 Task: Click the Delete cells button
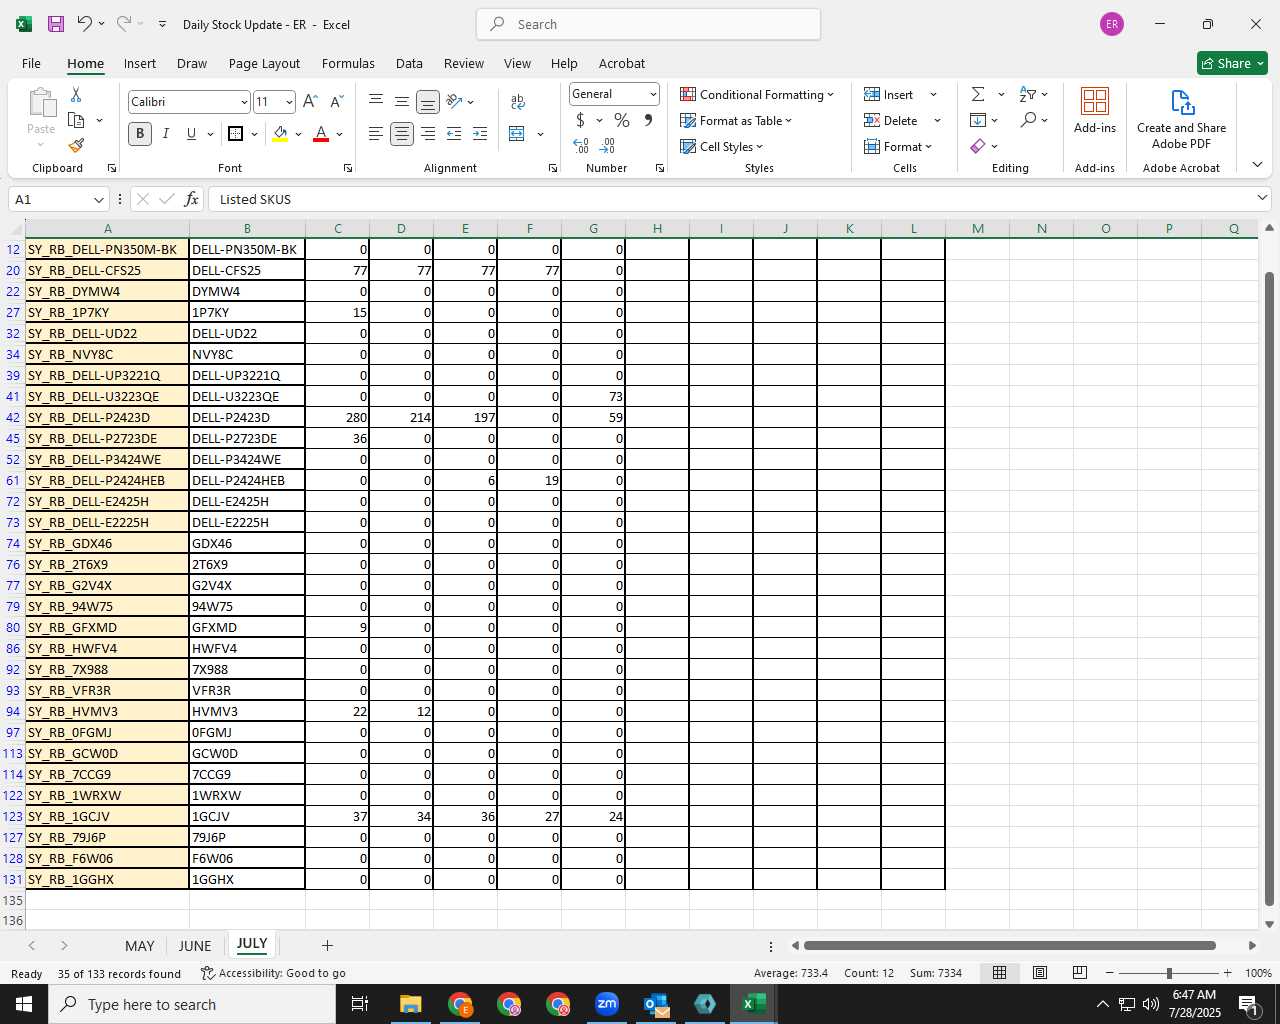point(891,120)
